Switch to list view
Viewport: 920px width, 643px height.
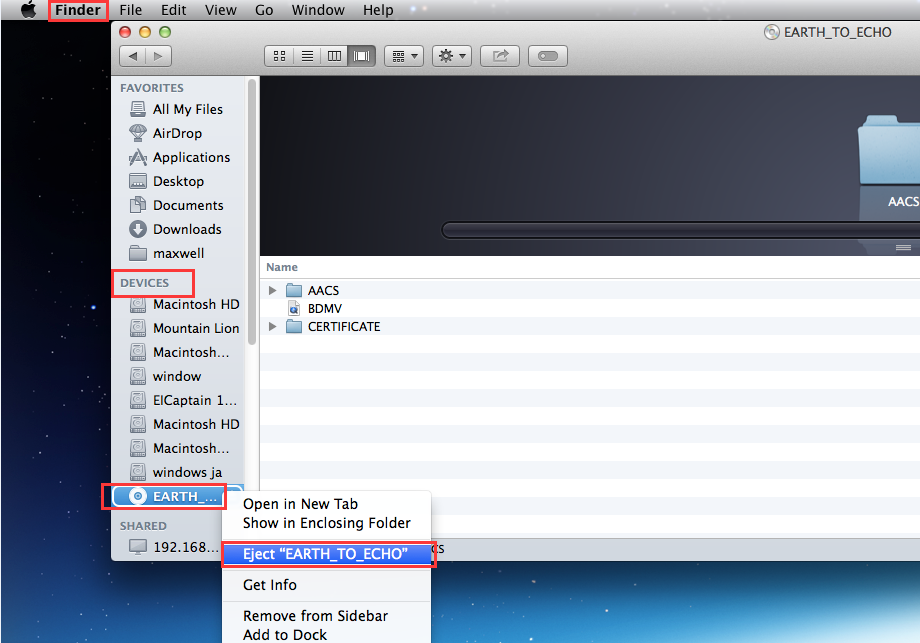(x=307, y=56)
